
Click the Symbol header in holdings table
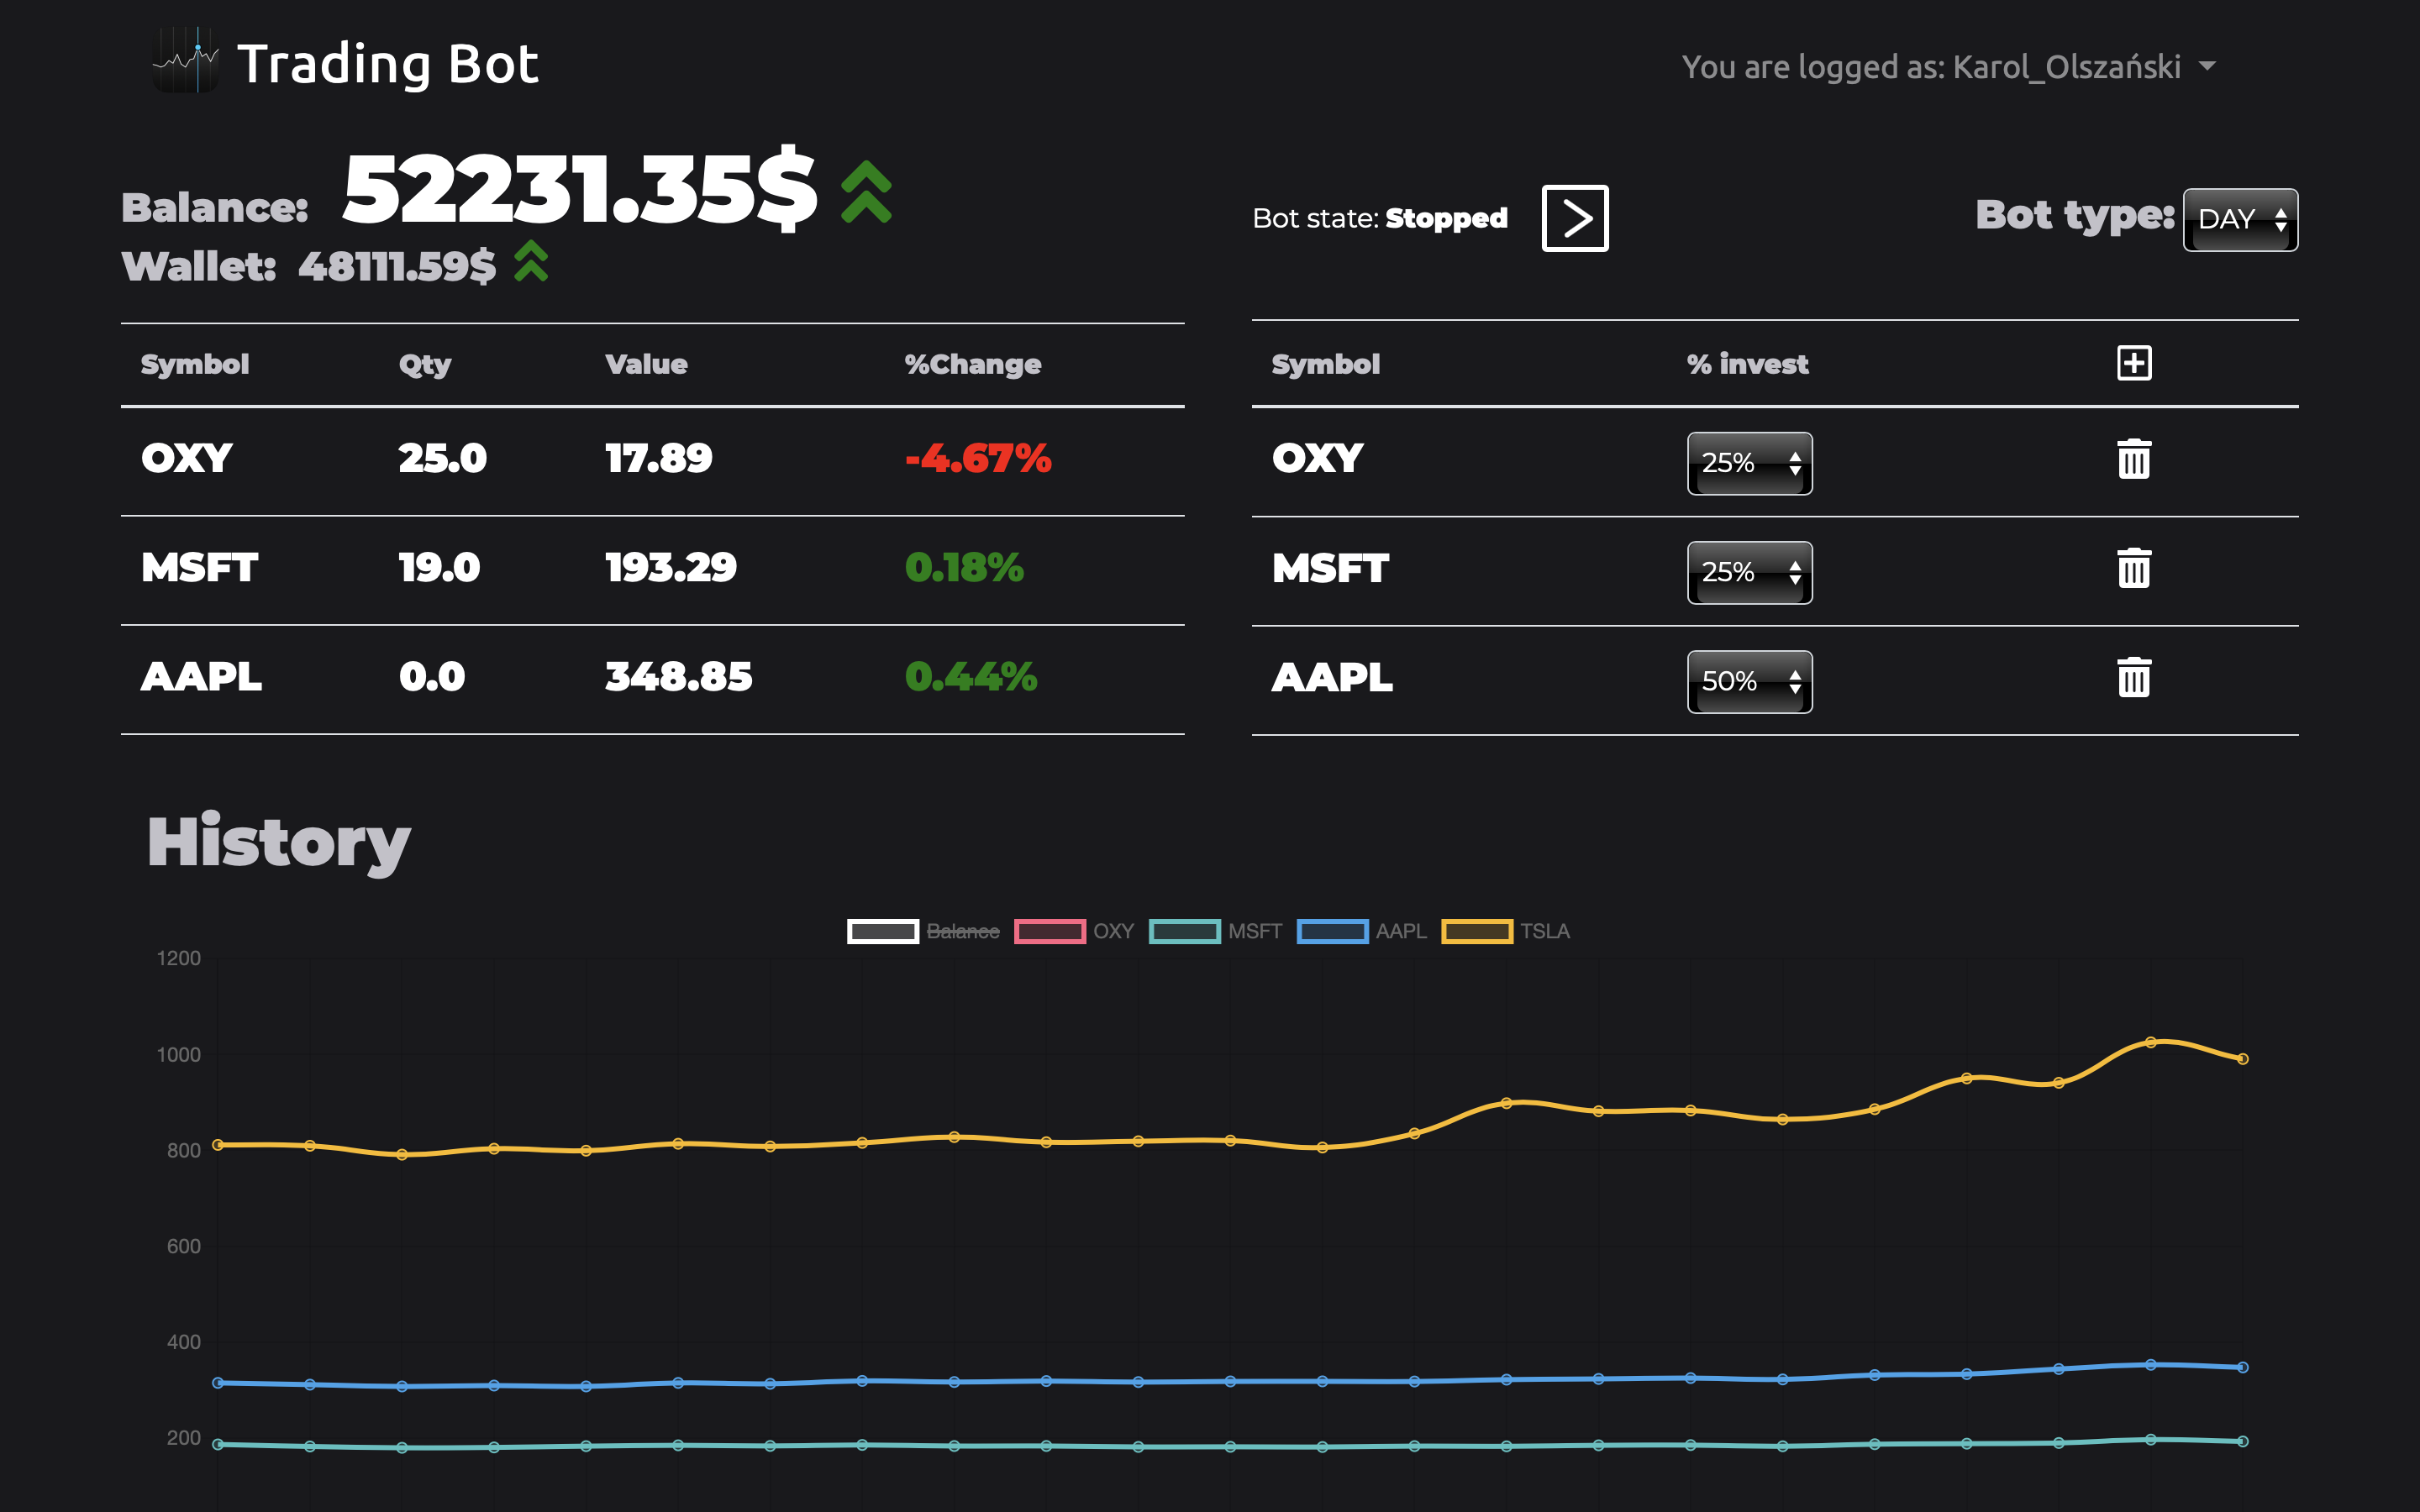tap(195, 364)
